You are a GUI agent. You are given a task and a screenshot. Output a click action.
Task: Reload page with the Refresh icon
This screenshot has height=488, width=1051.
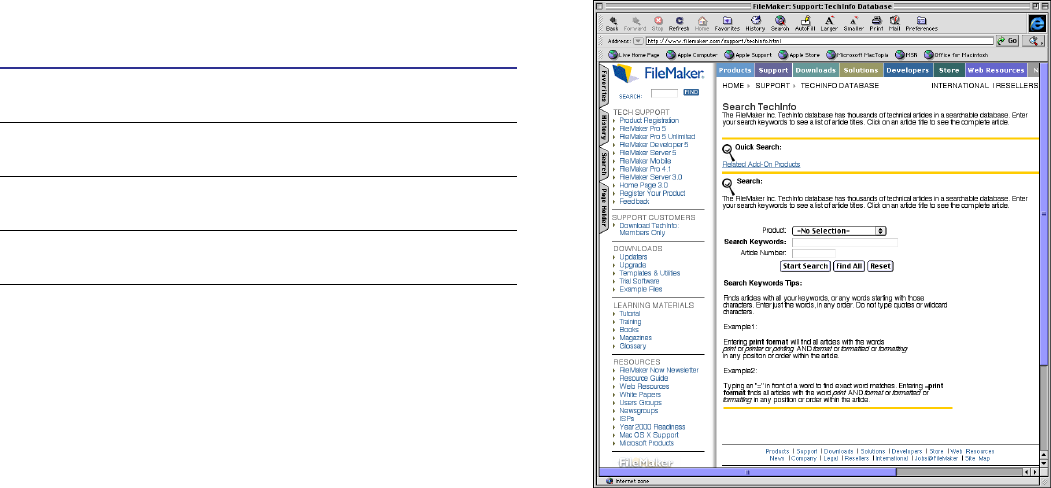(679, 21)
